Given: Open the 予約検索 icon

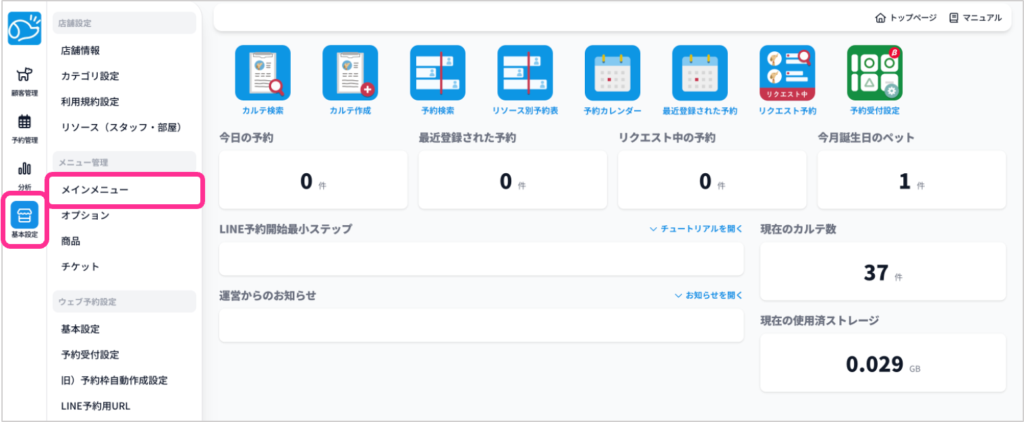Looking at the screenshot, I should click(437, 73).
